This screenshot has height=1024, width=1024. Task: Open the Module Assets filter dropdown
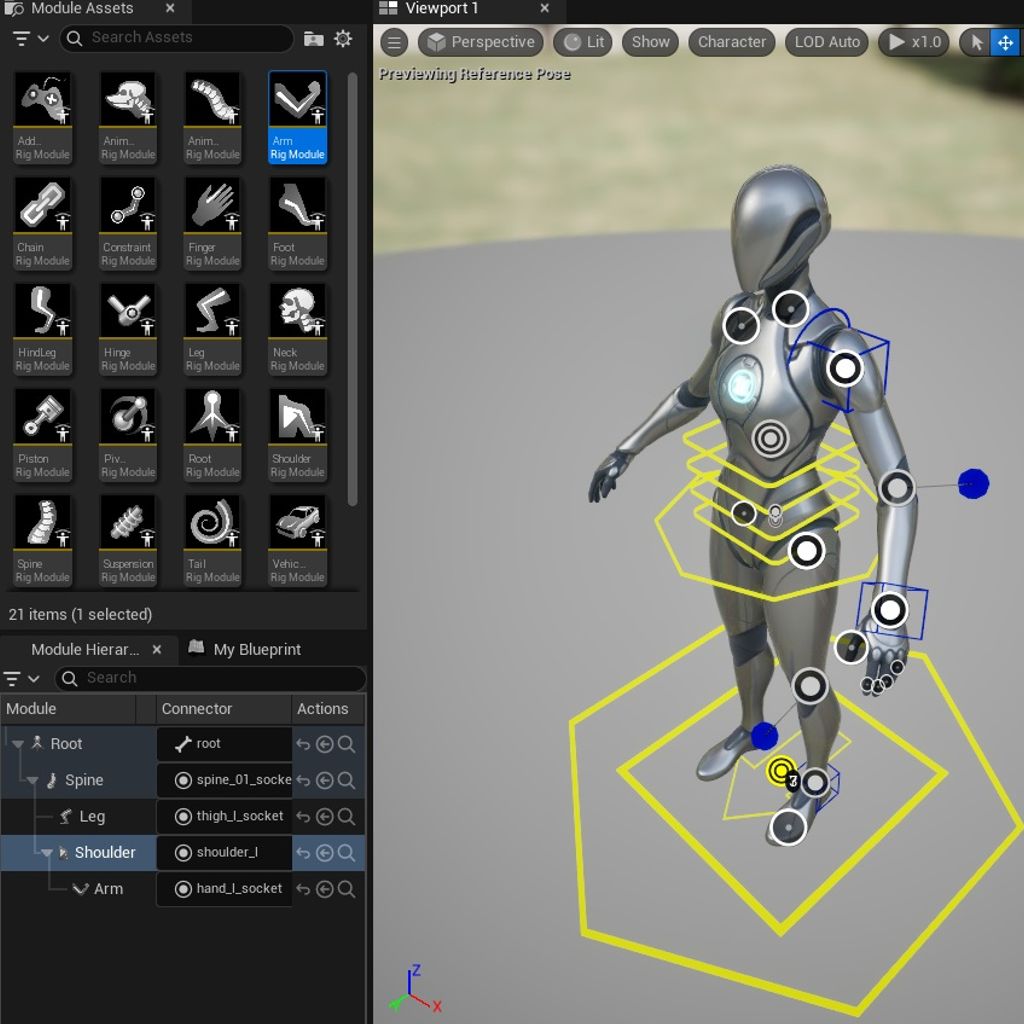[x=30, y=39]
